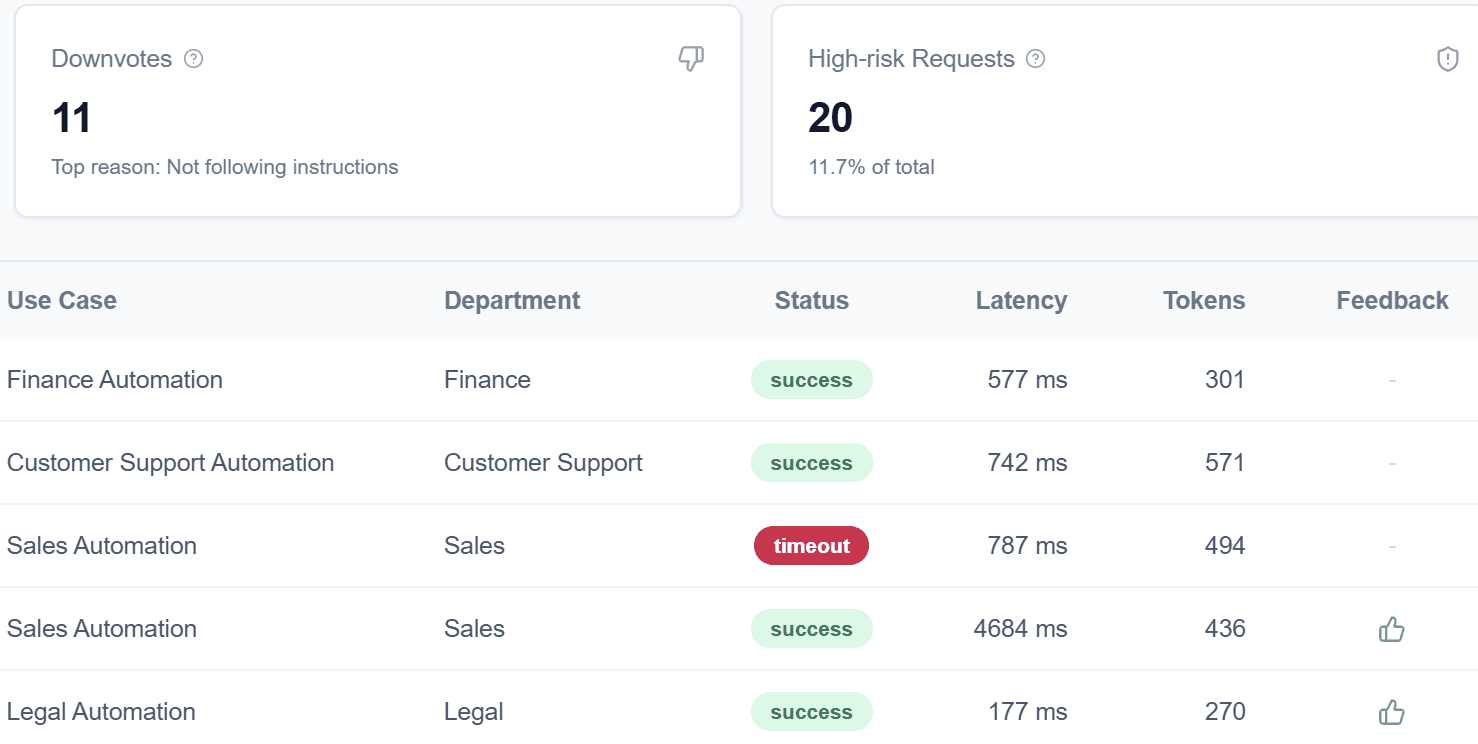
Task: Click the Department column header
Action: click(512, 300)
